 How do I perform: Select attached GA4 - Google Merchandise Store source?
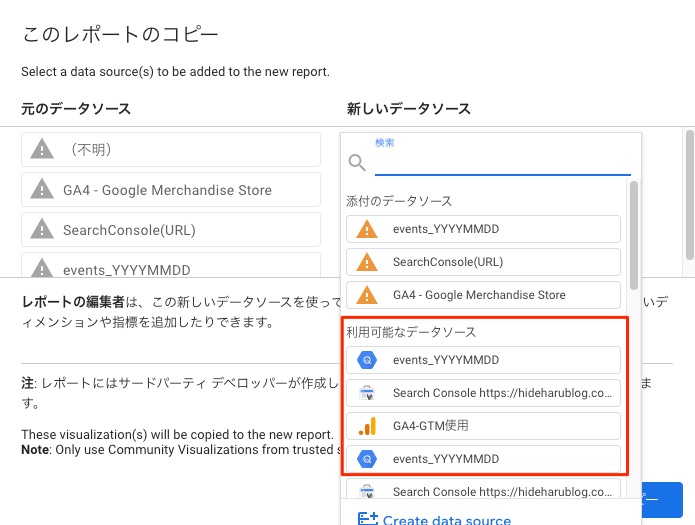click(x=483, y=295)
